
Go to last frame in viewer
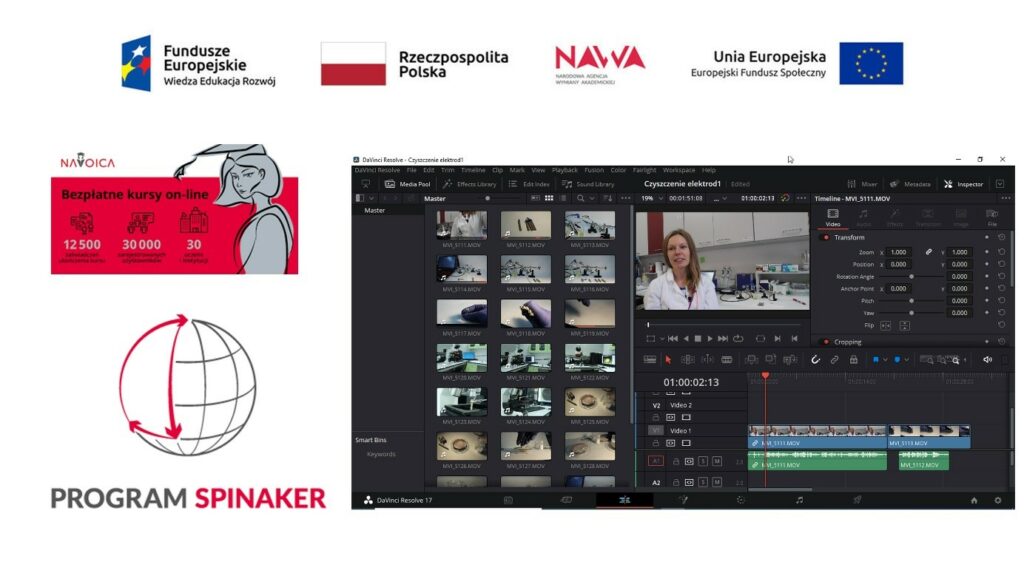pos(723,338)
